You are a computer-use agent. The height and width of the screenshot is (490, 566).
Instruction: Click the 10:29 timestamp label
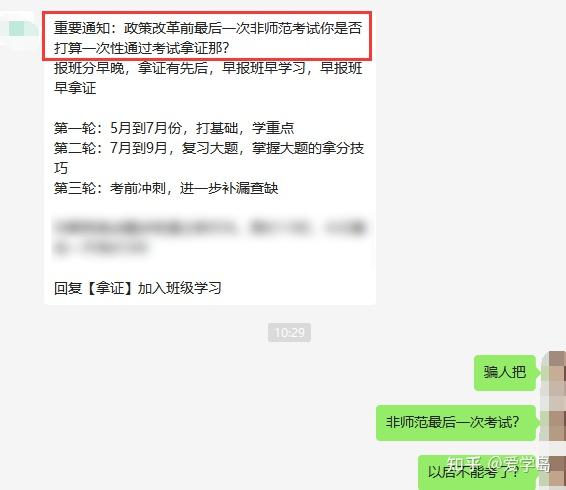[x=289, y=332]
